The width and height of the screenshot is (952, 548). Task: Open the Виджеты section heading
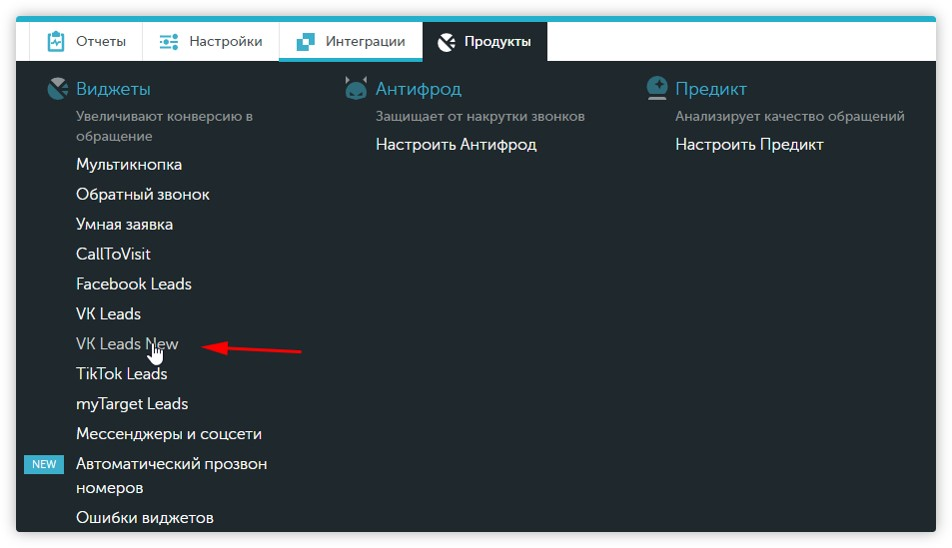pyautogui.click(x=113, y=89)
